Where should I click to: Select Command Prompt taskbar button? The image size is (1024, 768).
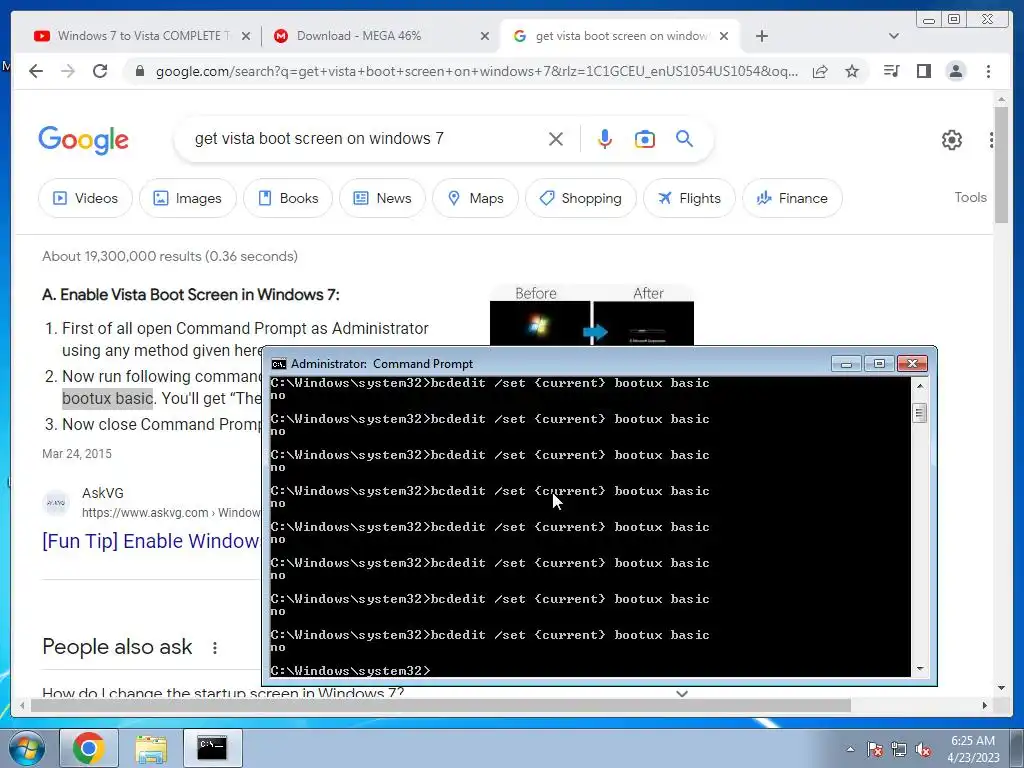(x=212, y=748)
